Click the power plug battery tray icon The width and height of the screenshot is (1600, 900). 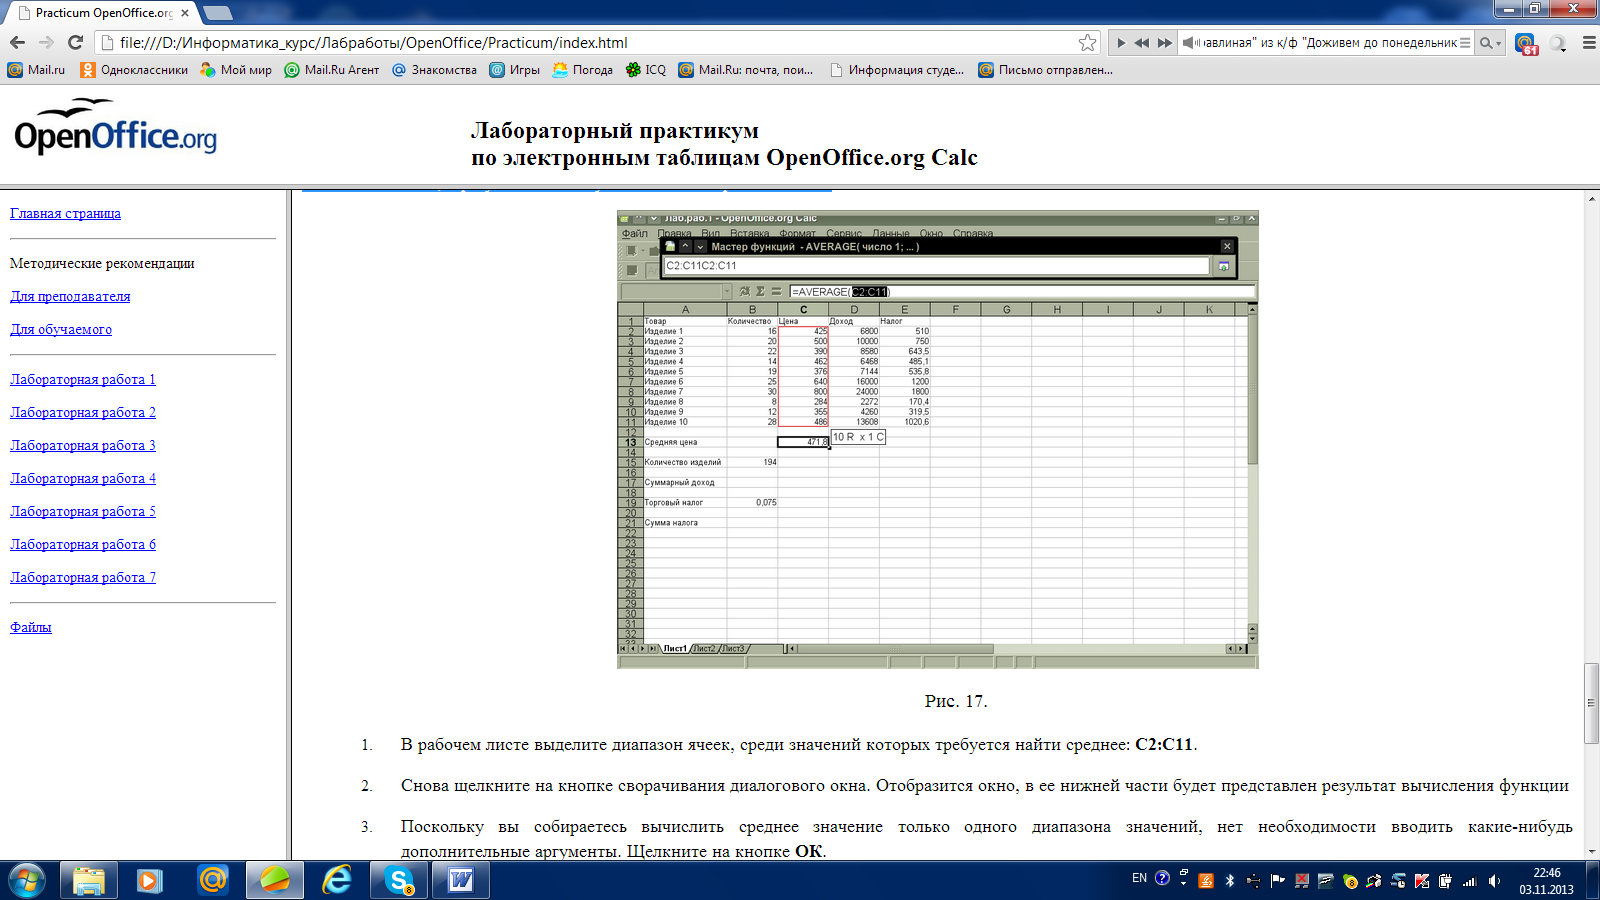coord(1446,881)
